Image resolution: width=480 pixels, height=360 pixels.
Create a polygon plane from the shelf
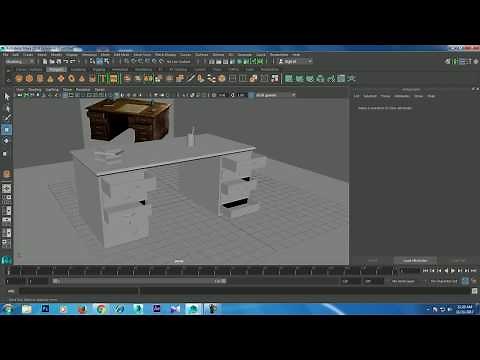(61, 79)
